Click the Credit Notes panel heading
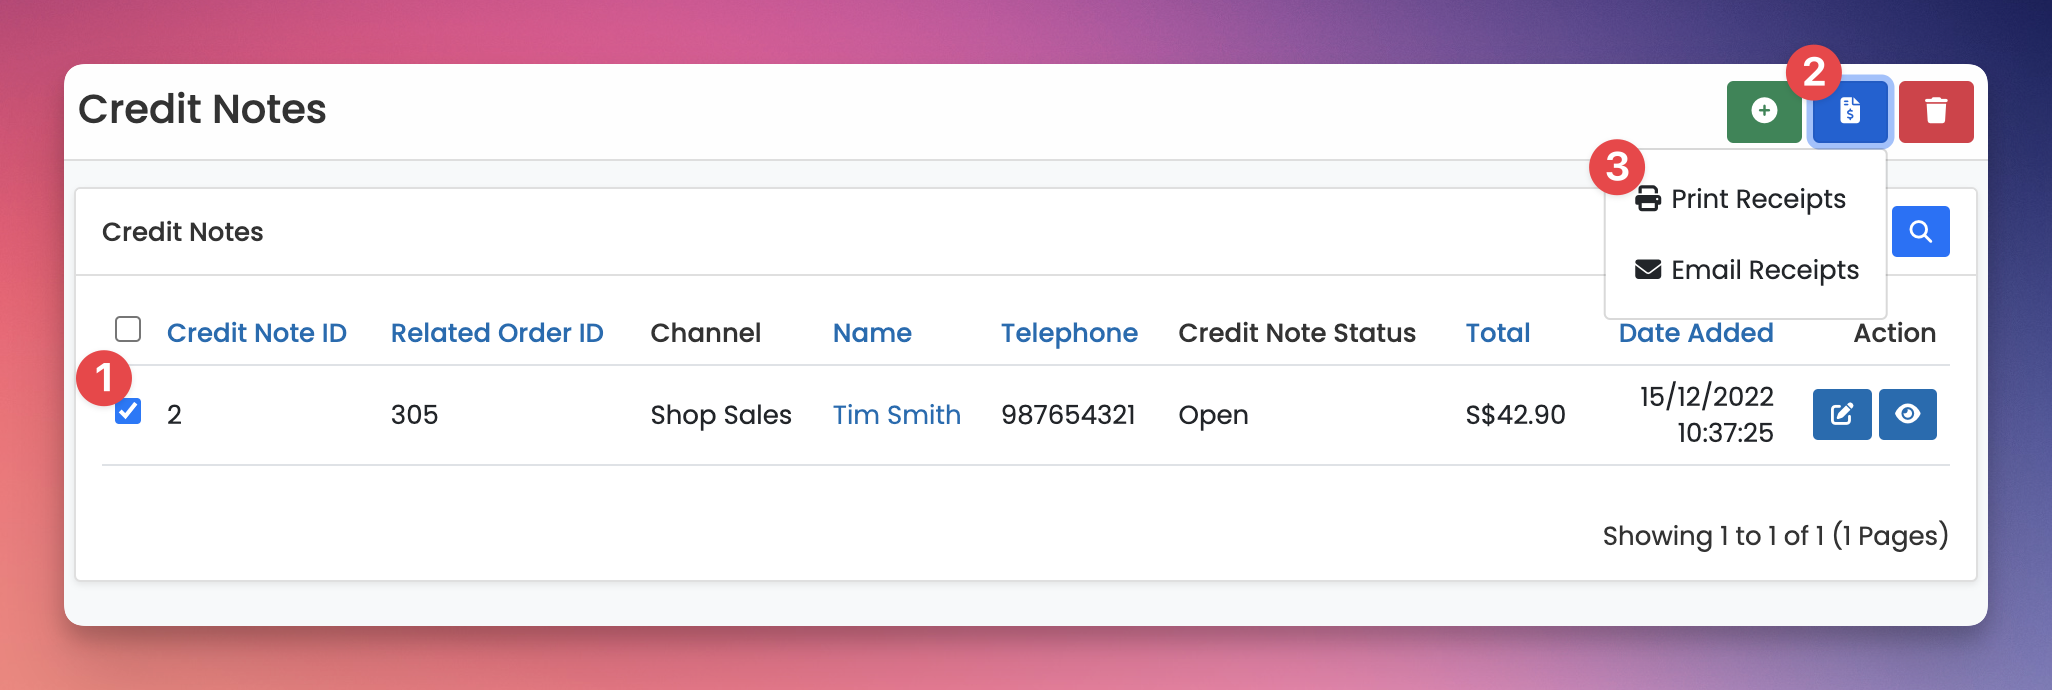The width and height of the screenshot is (2052, 690). [183, 232]
